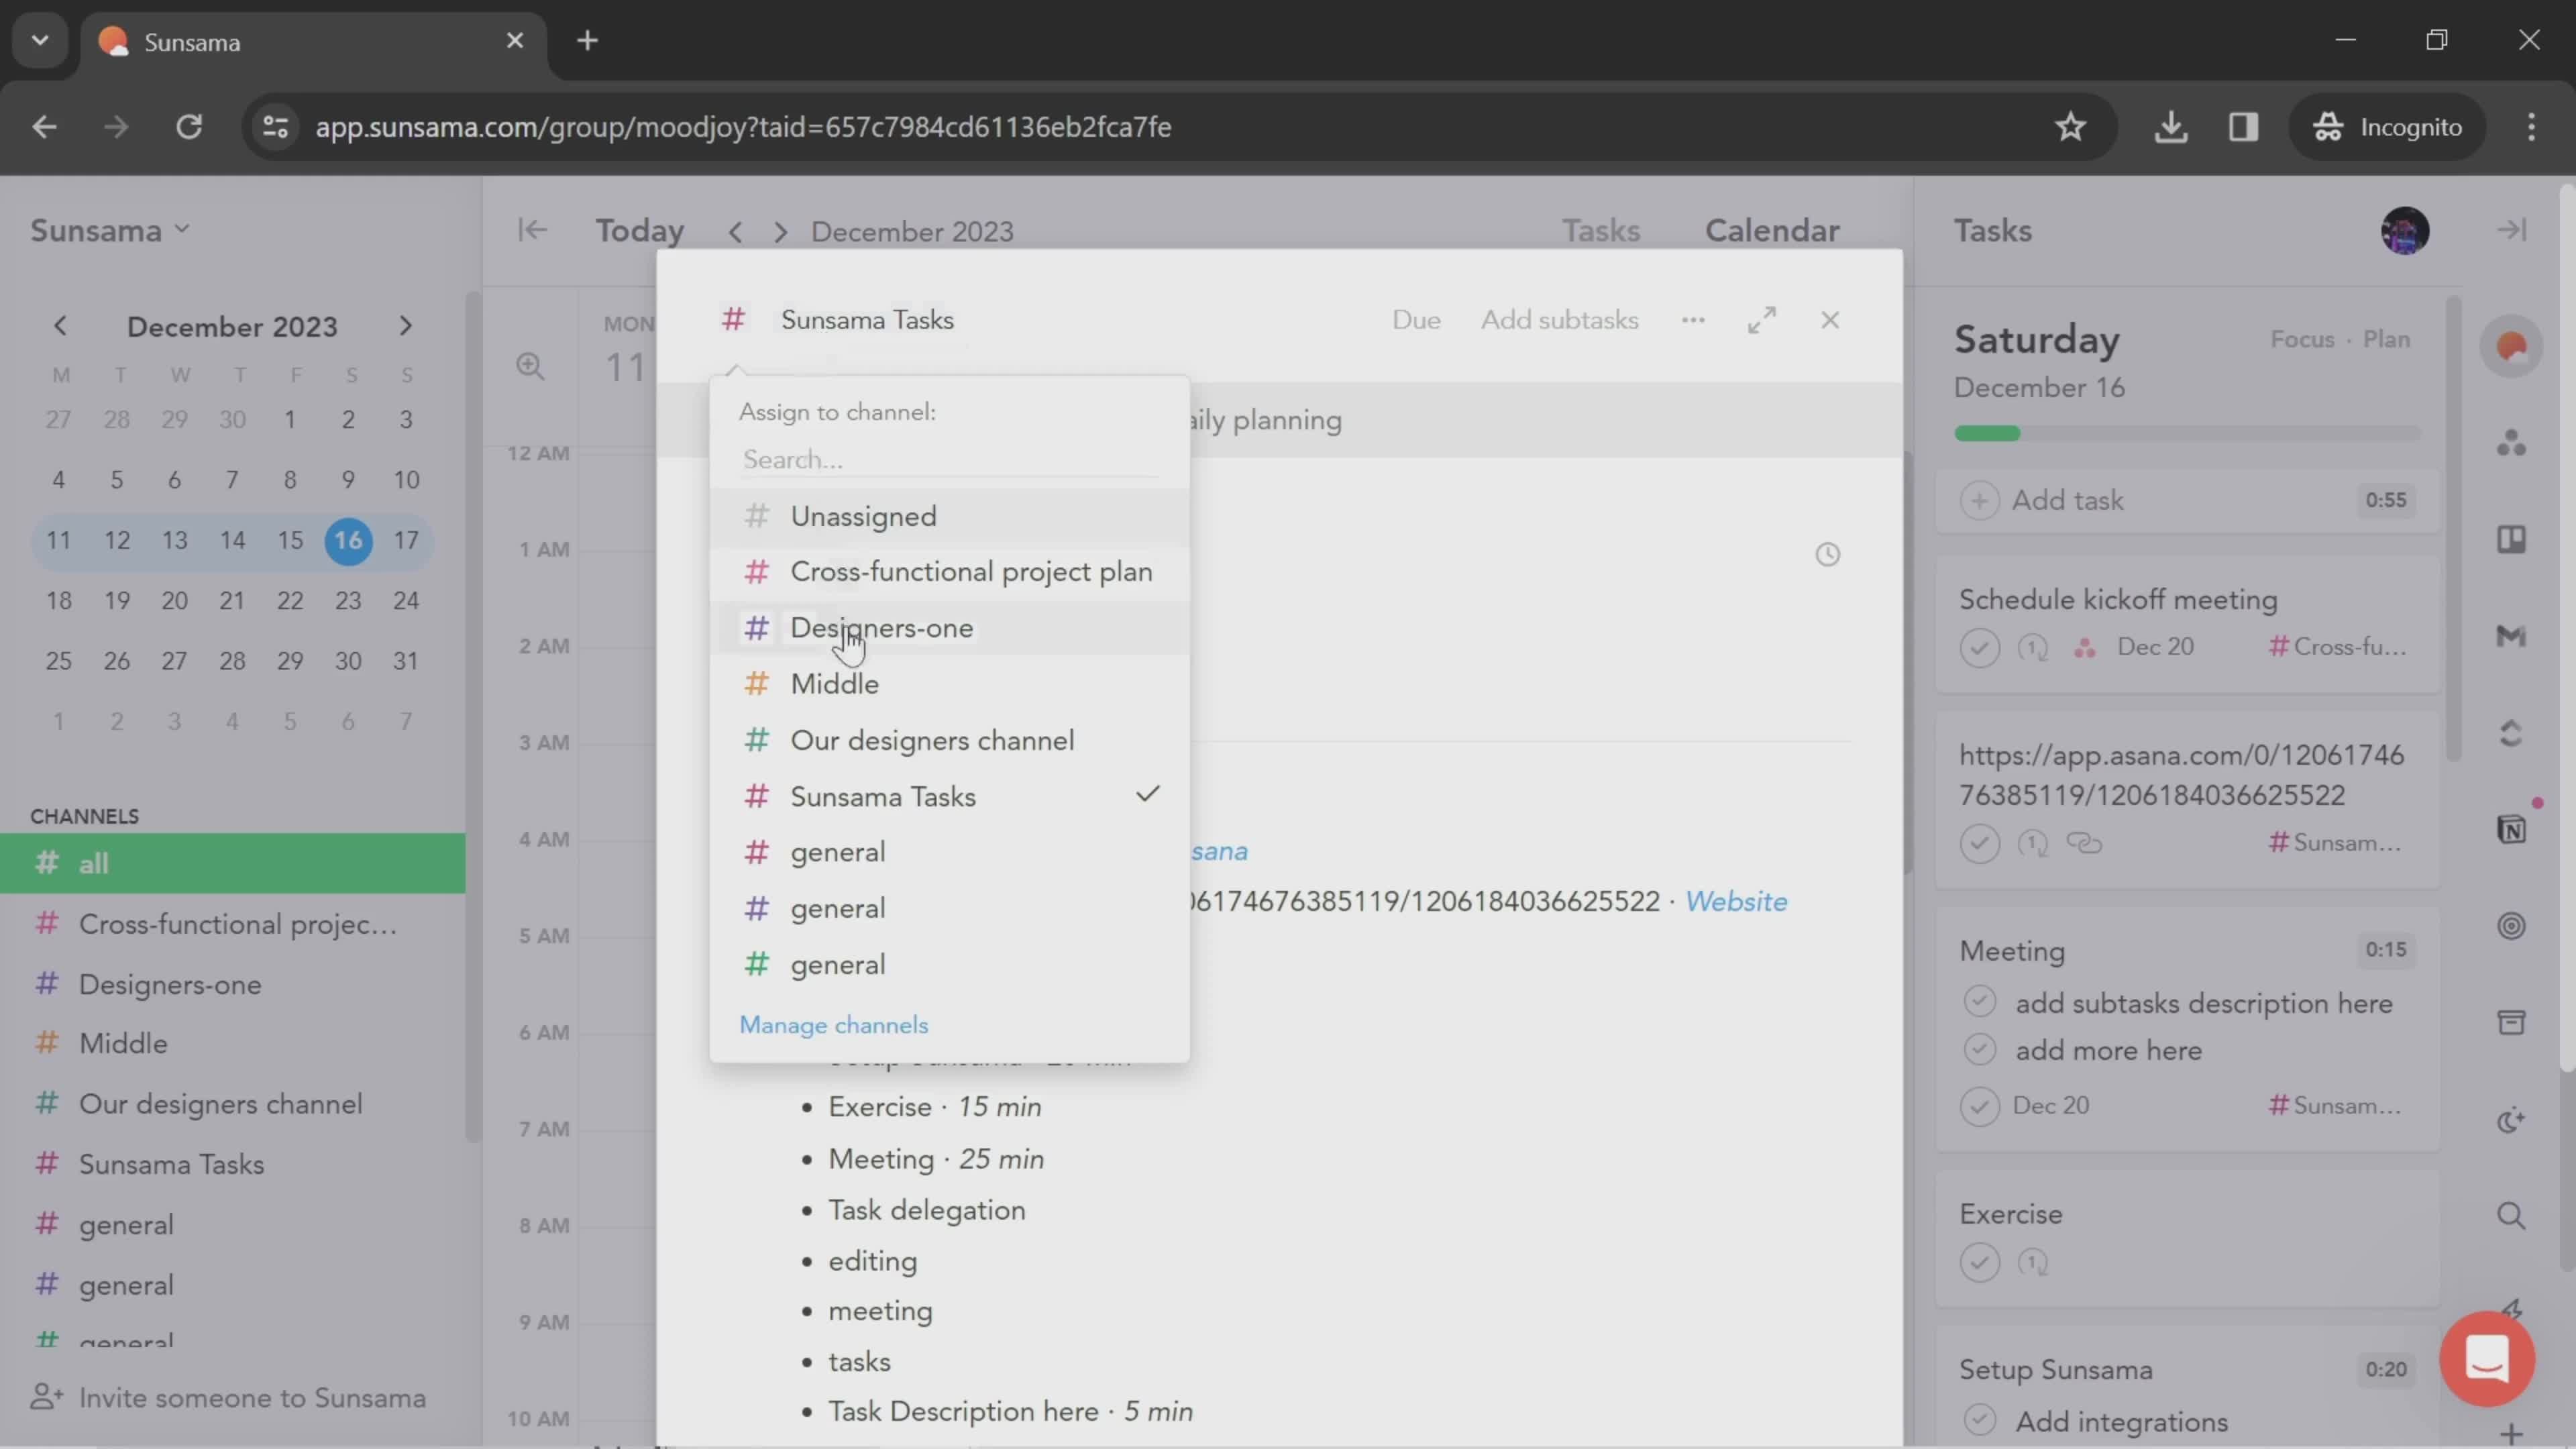Show next month in mini calendar
Screen dimensions: 2576x1449
click(405, 326)
